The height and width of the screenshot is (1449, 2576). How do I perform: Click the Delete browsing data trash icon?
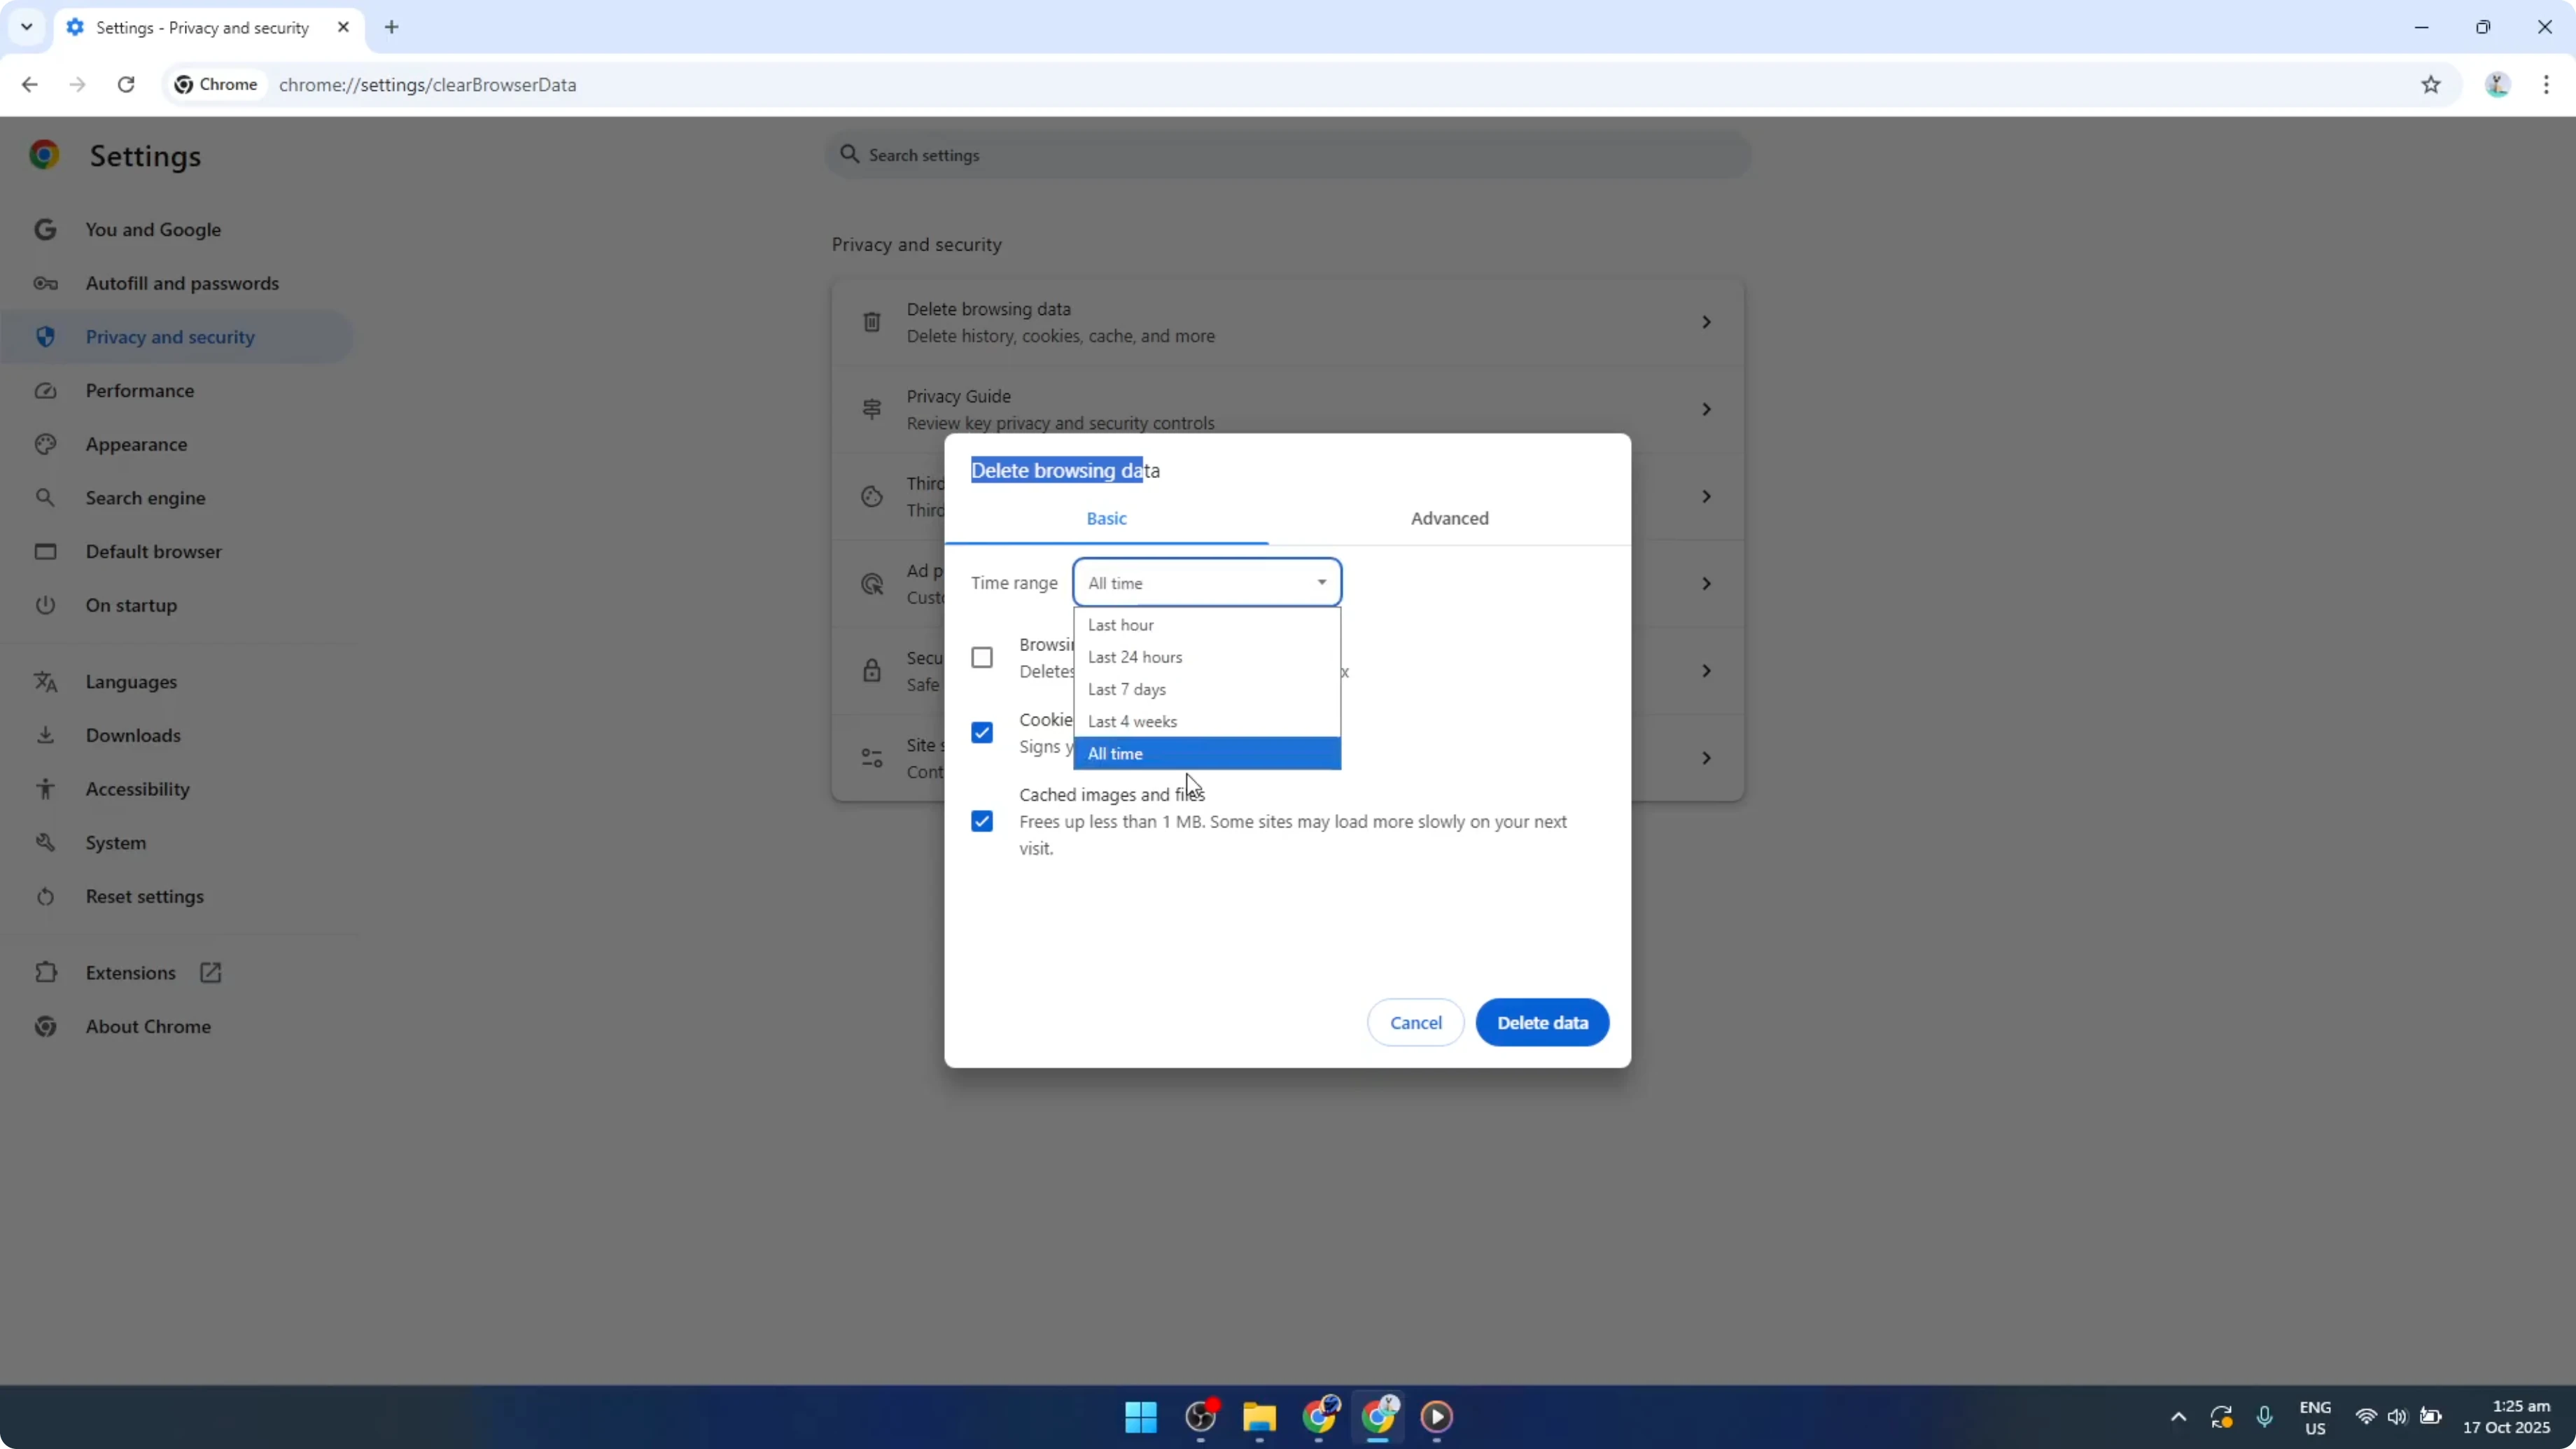coord(872,322)
